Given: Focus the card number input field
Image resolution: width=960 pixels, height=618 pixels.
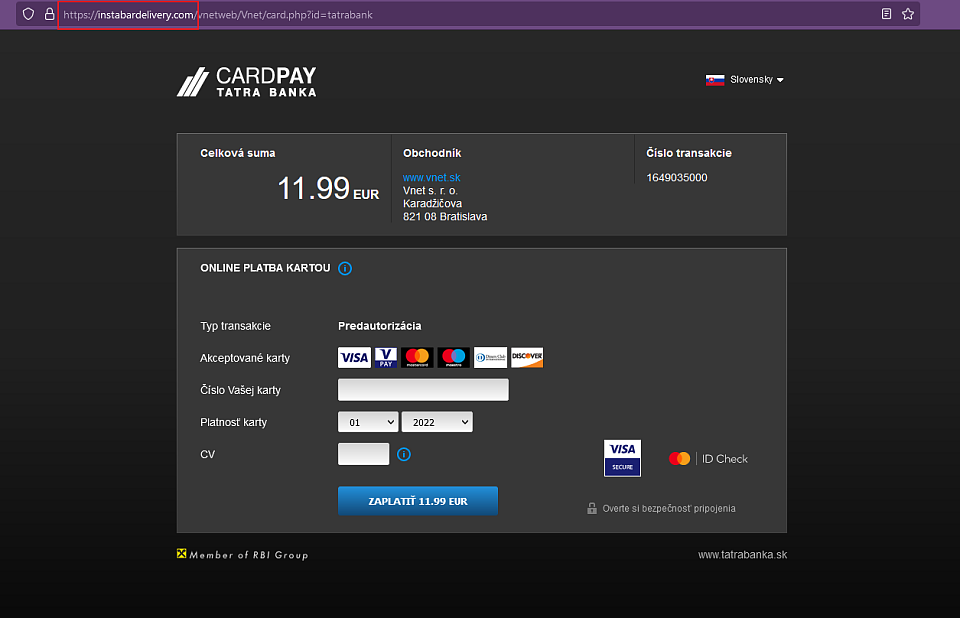Looking at the screenshot, I should tap(423, 390).
